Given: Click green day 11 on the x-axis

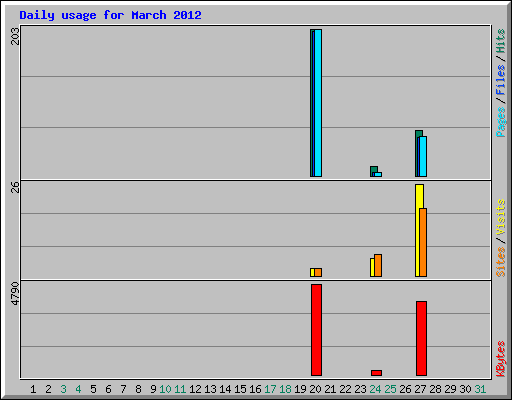Looking at the screenshot, I should point(180,389).
